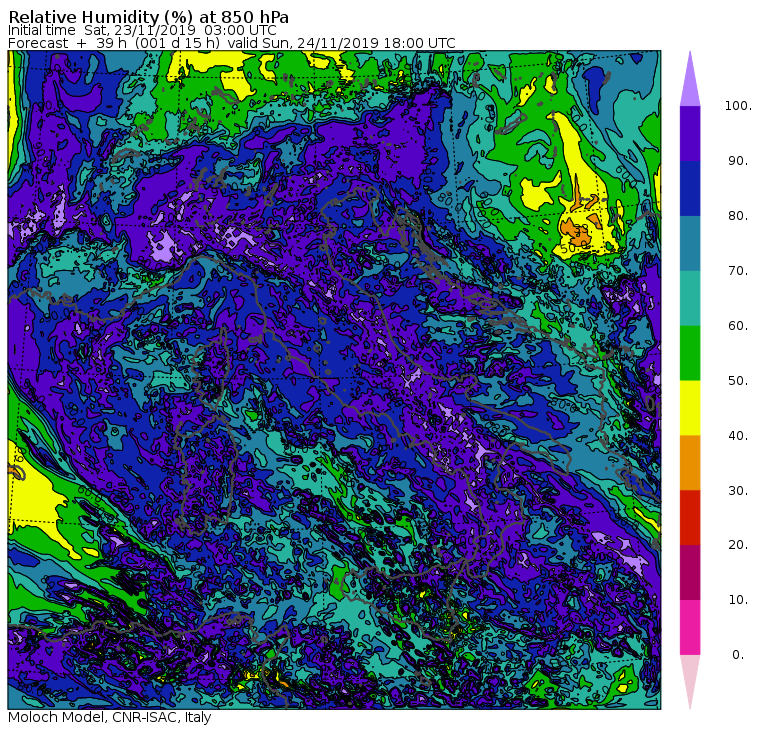The image size is (760, 731).
Task: Click the 40-50 yellow legend swatch
Action: [690, 408]
